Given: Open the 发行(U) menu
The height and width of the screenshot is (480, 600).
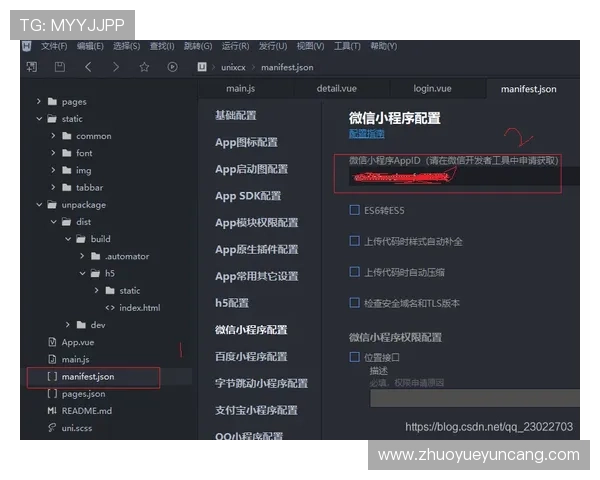Looking at the screenshot, I should pyautogui.click(x=272, y=46).
